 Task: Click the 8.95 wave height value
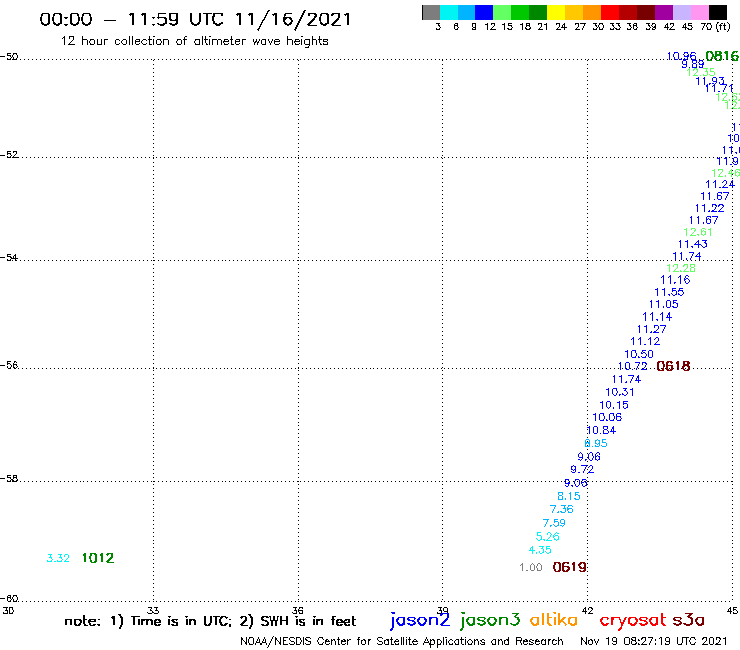(596, 443)
